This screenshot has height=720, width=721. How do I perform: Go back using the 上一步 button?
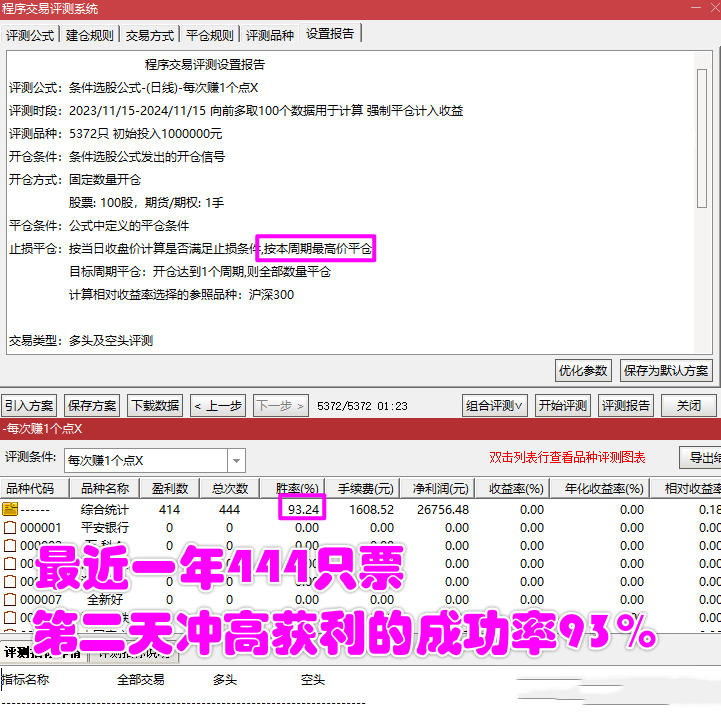pyautogui.click(x=218, y=405)
